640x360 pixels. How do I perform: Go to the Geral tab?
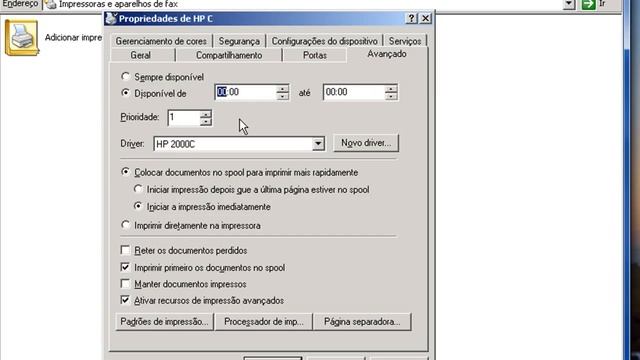coord(141,55)
